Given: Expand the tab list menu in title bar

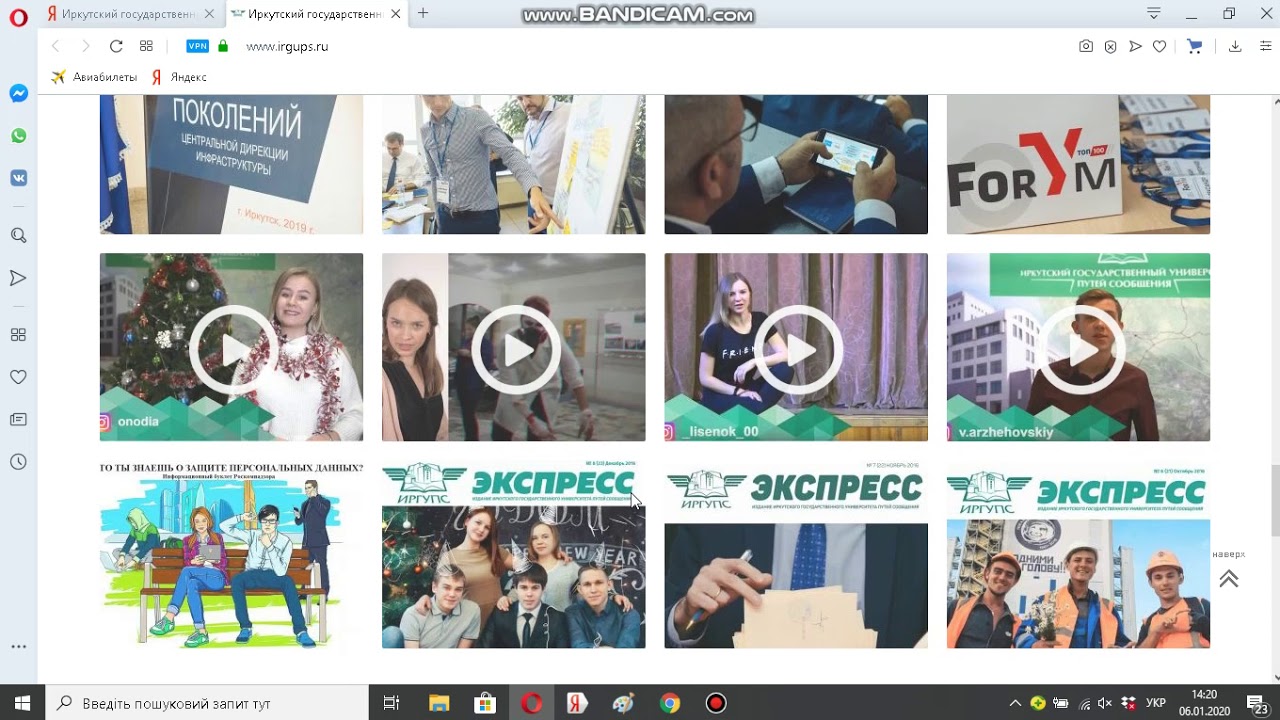Looking at the screenshot, I should pyautogui.click(x=1154, y=13).
